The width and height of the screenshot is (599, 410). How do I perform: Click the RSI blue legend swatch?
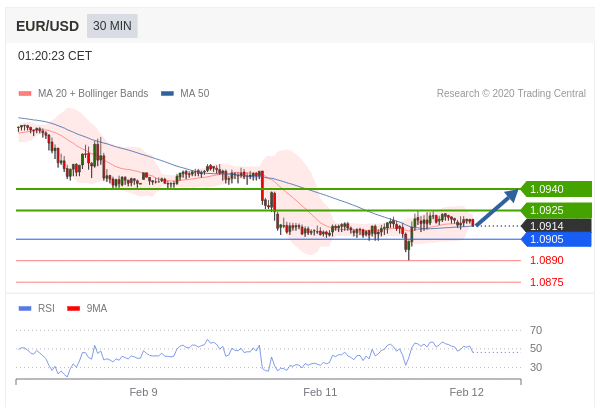(x=25, y=308)
